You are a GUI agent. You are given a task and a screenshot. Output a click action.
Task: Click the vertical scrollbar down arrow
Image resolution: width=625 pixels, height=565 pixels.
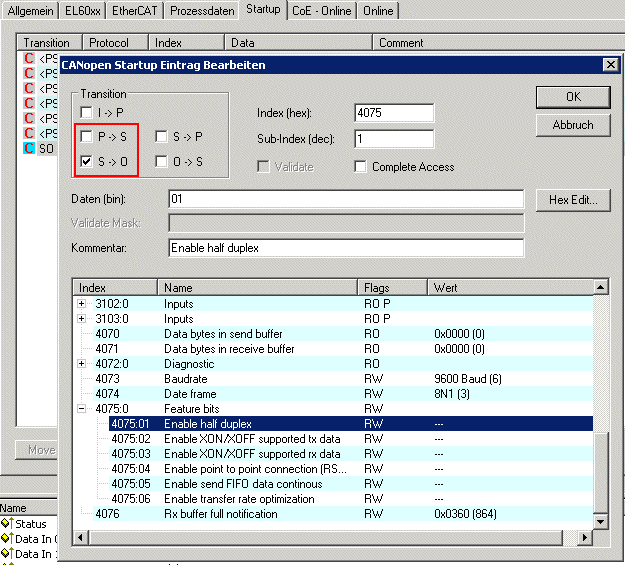[x=601, y=522]
